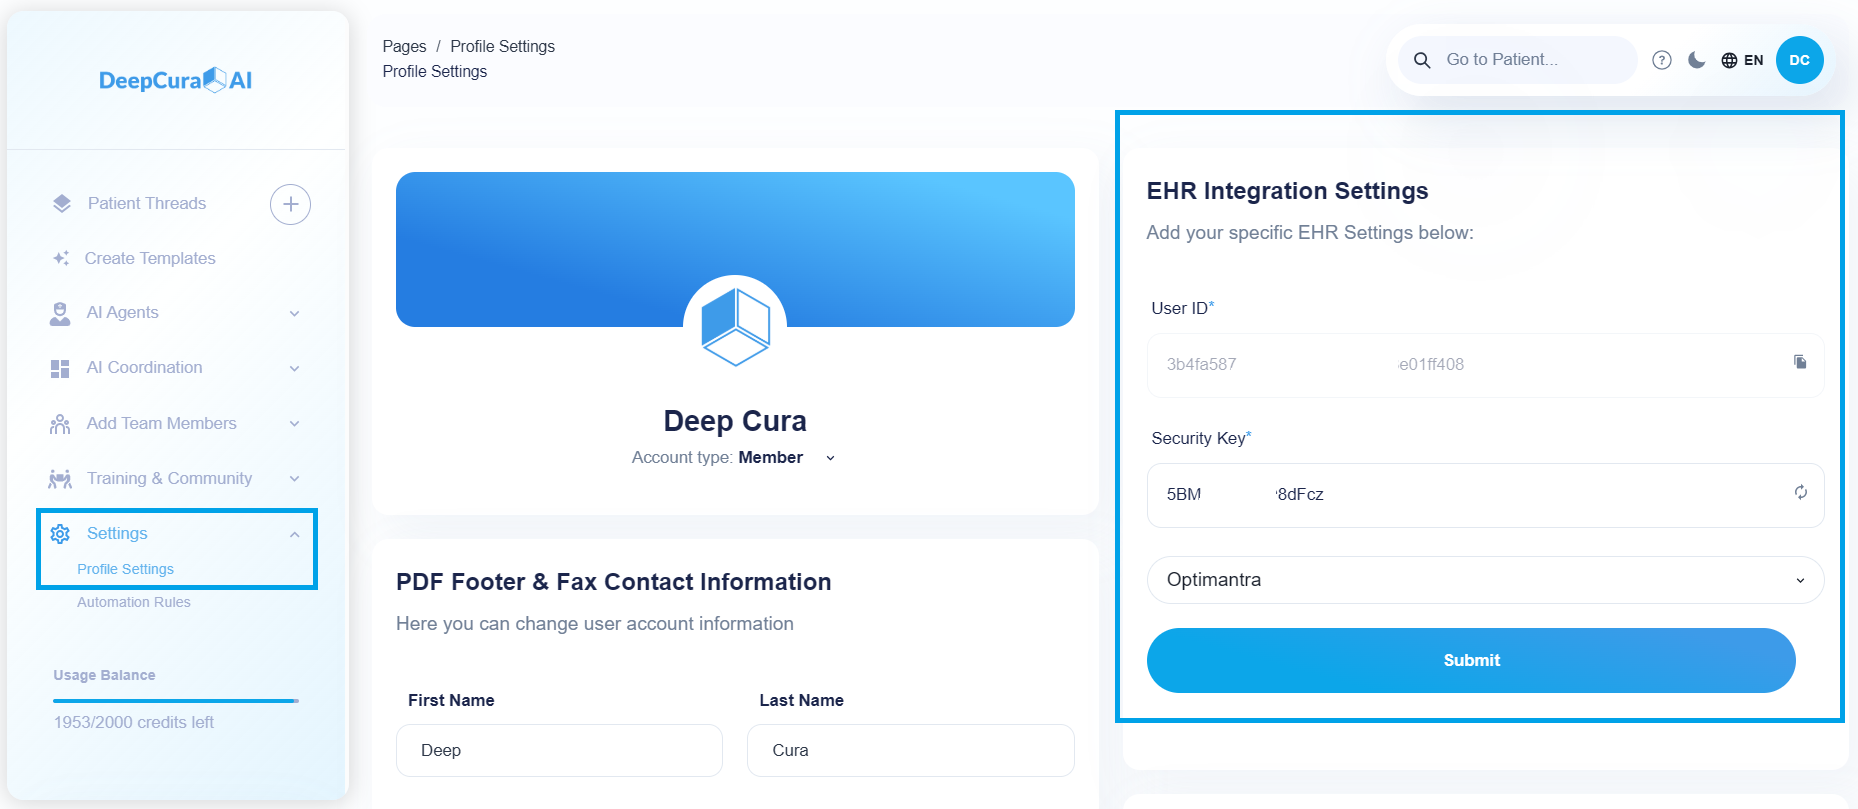This screenshot has width=1858, height=809.
Task: Open Create Templates in sidebar
Action: 150,258
